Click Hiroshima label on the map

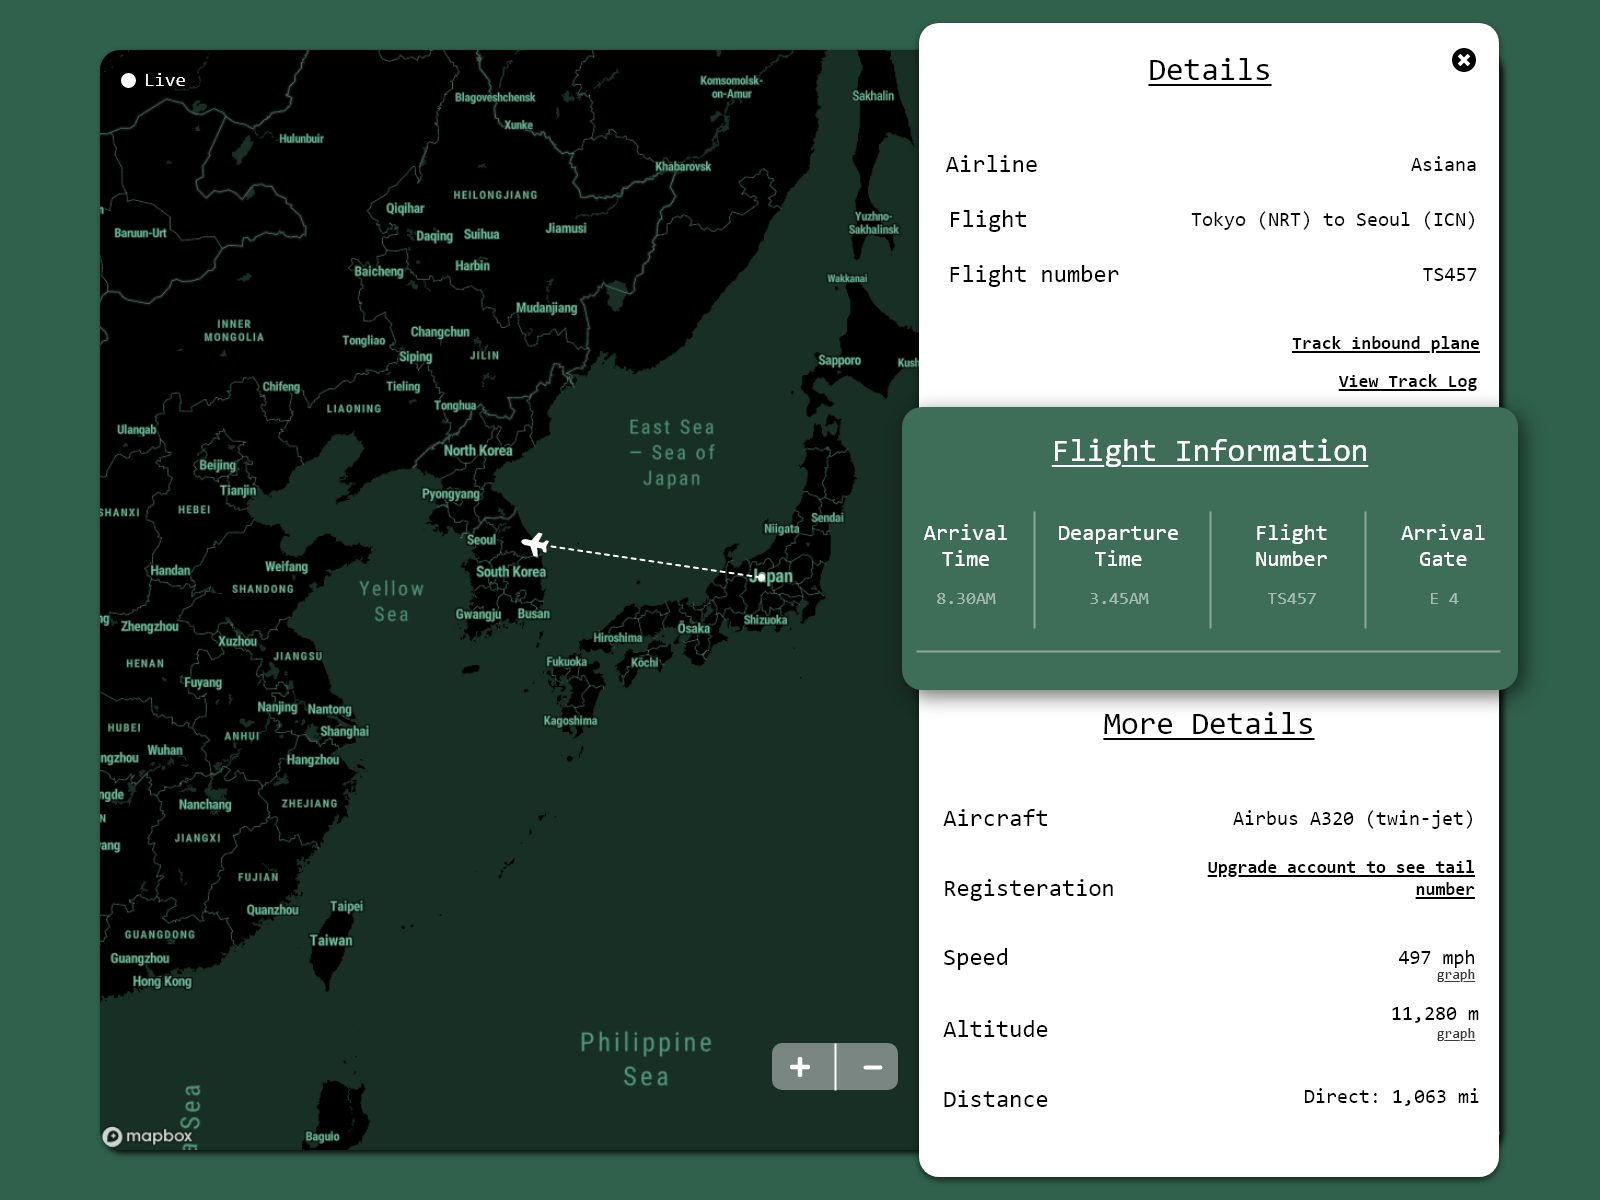coord(618,637)
